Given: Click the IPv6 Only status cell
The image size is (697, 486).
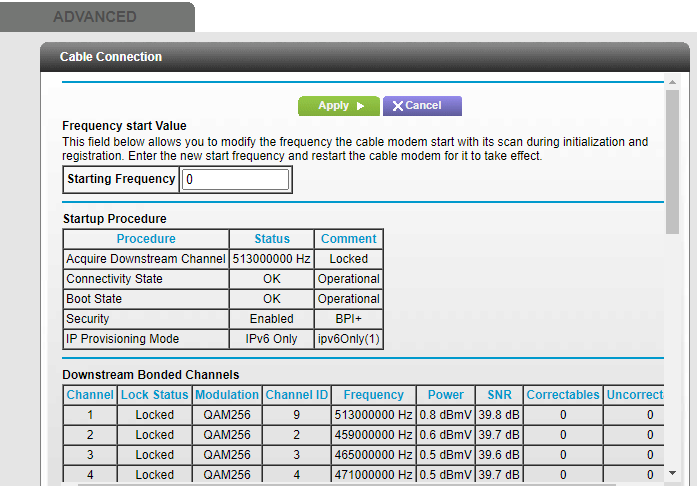Looking at the screenshot, I should tap(272, 339).
